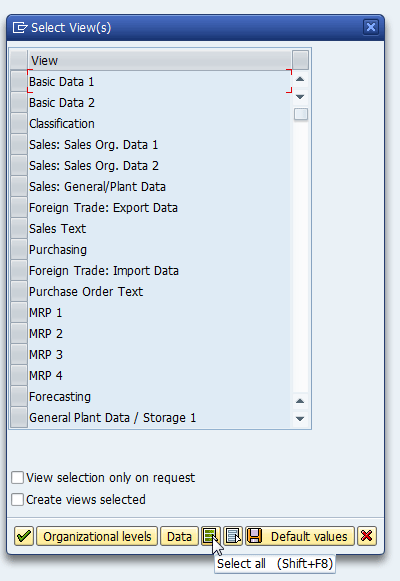Click the green checkmark continue icon
Screen dimensions: 400x581
tap(24, 536)
